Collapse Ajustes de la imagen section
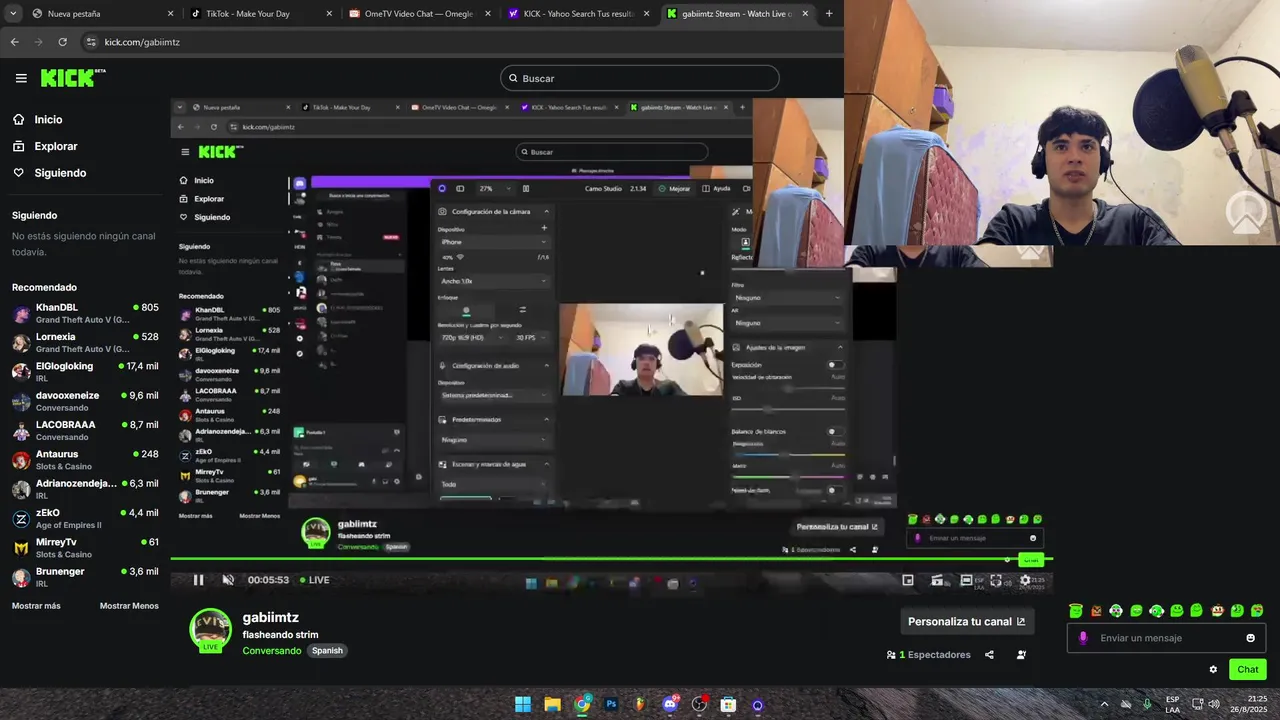Viewport: 1280px width, 720px height. point(839,347)
